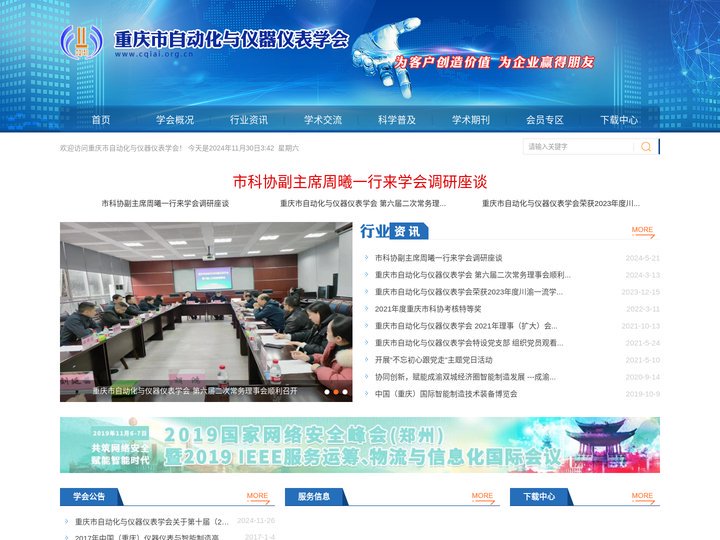Open sub-headline 荣获2023年度川...
This screenshot has height=540, width=720.
click(x=561, y=203)
